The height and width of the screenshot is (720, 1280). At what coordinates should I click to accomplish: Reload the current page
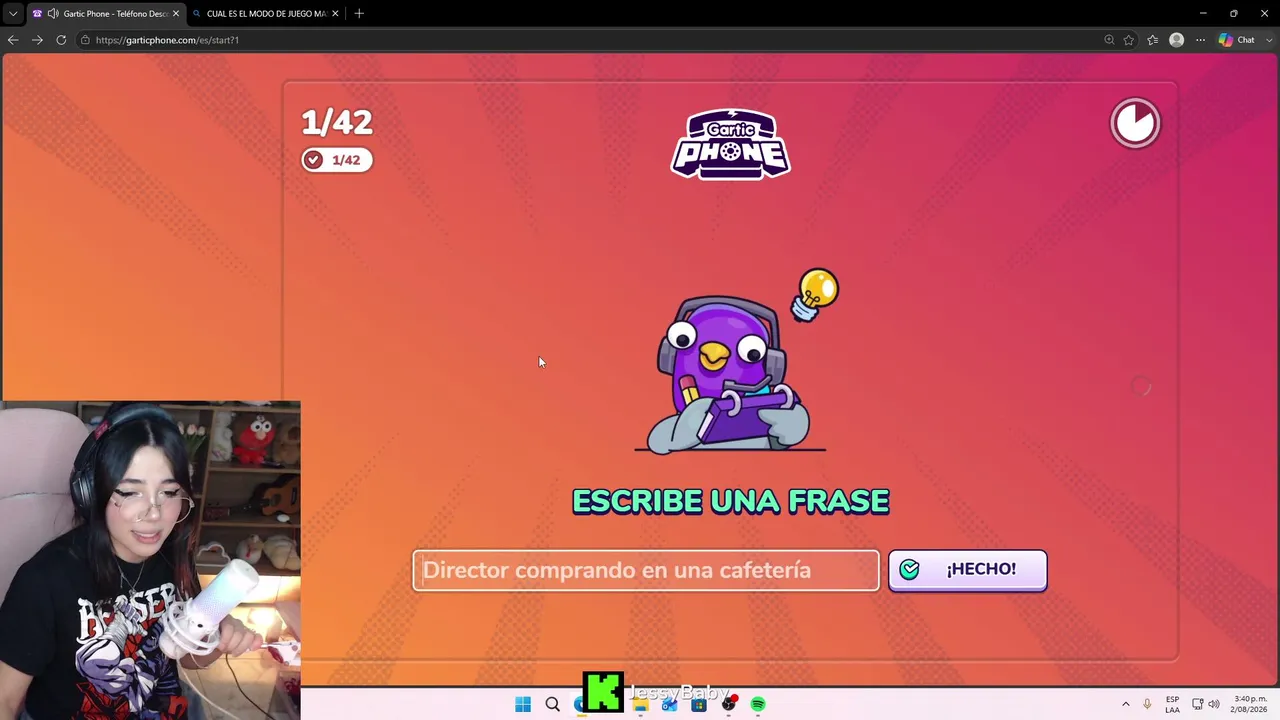[x=61, y=40]
